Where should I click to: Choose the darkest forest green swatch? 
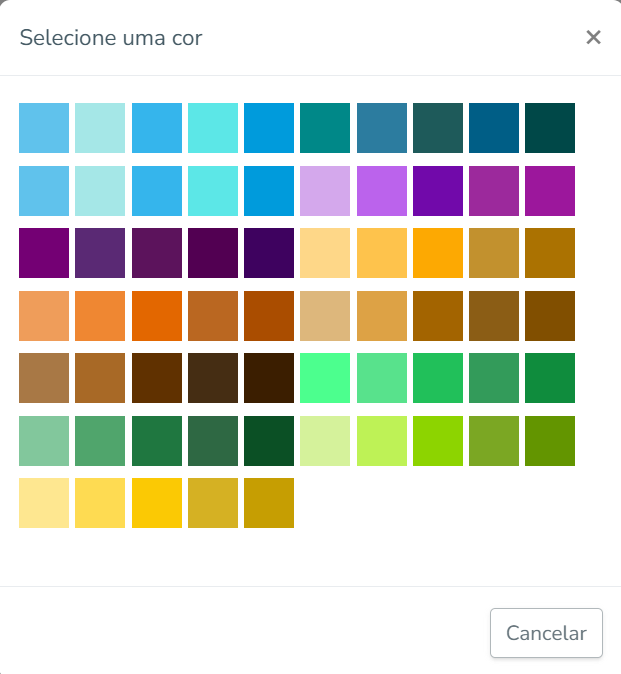[269, 441]
